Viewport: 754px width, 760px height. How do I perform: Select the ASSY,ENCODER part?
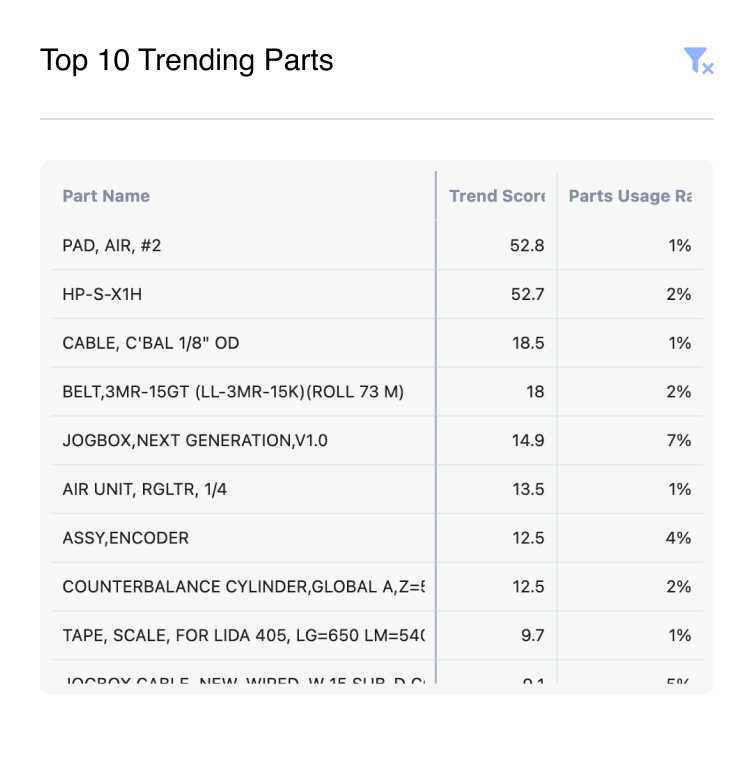tap(125, 538)
